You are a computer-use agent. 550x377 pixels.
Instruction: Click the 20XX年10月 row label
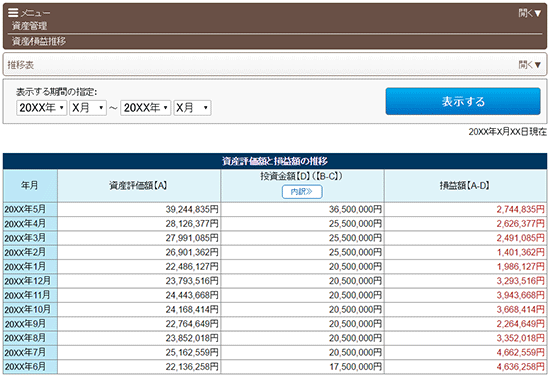pyautogui.click(x=28, y=310)
